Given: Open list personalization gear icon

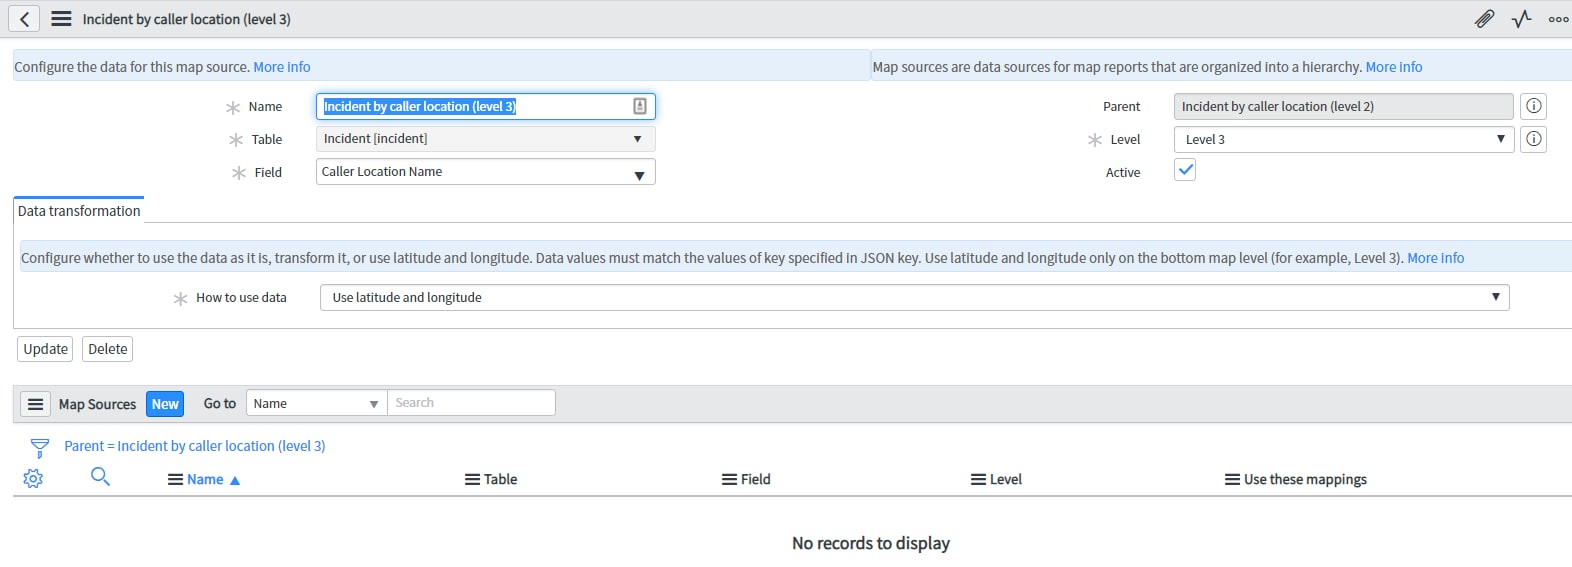Looking at the screenshot, I should (33, 479).
